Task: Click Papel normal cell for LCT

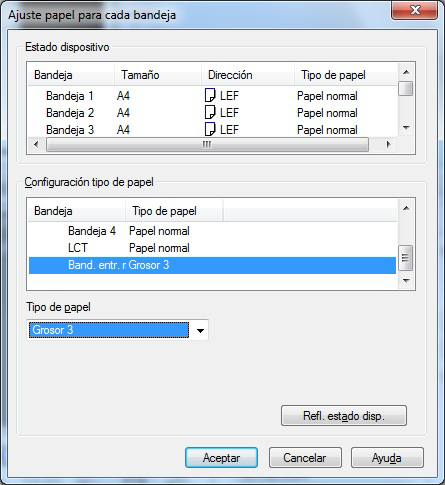Action: pos(159,248)
